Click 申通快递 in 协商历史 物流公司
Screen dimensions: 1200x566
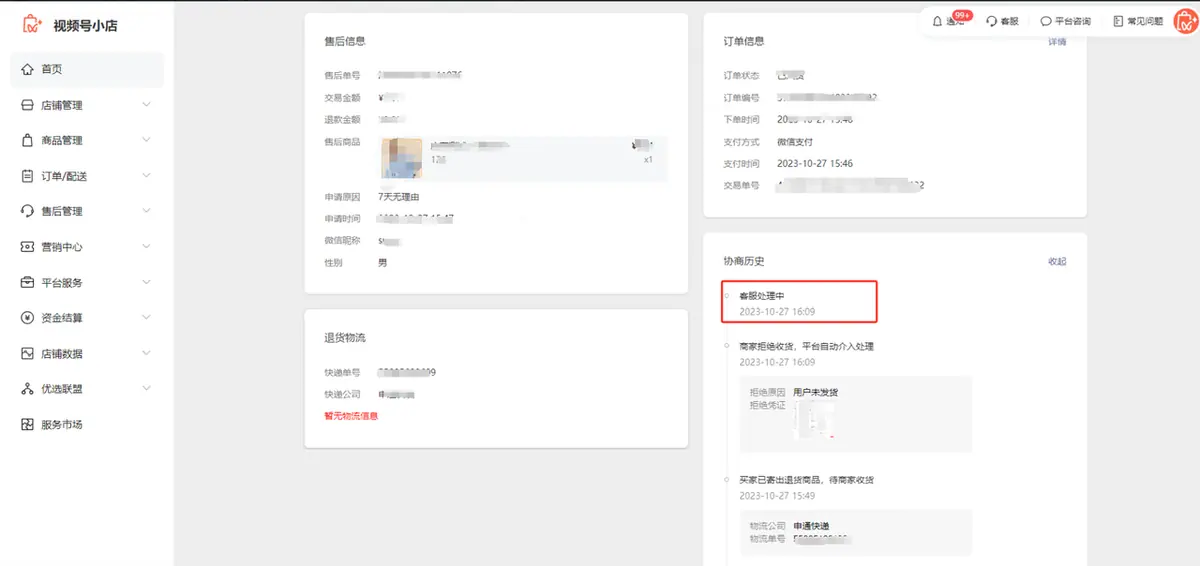click(811, 526)
